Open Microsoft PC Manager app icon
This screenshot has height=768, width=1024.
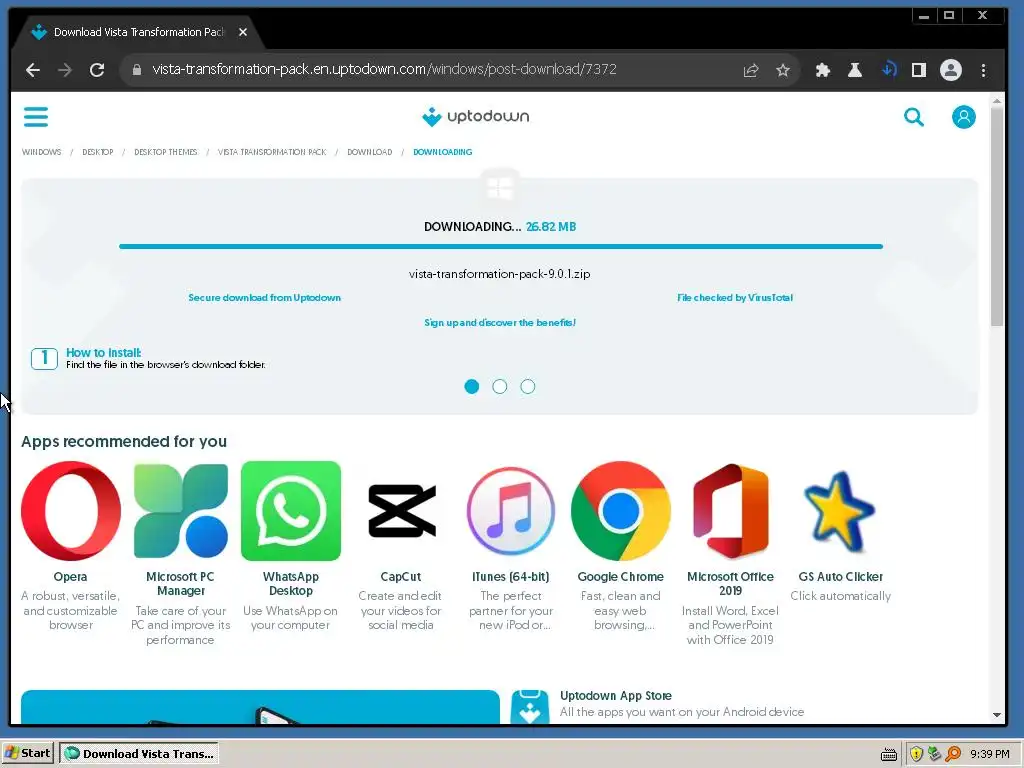181,511
